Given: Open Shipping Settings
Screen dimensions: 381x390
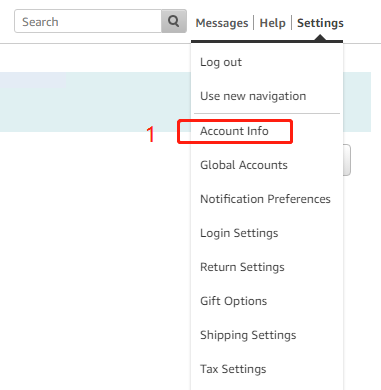Looking at the screenshot, I should coord(248,335).
